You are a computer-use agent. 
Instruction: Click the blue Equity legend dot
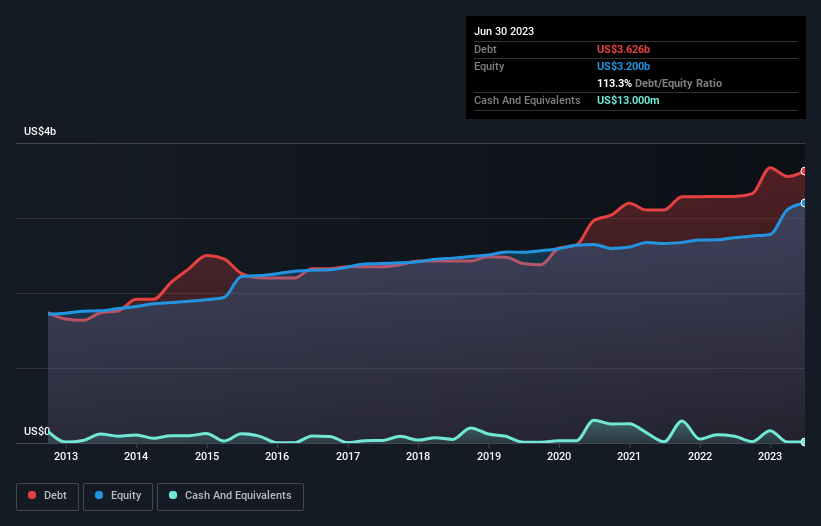(98, 495)
